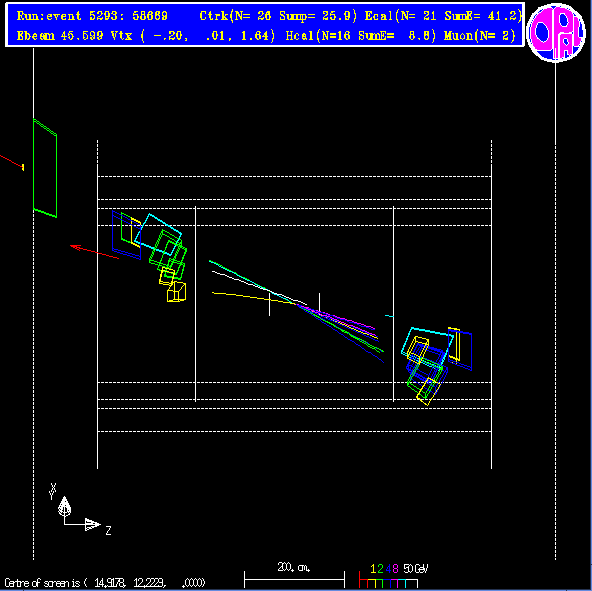Click the cyan box in the left cluster
The width and height of the screenshot is (592, 591).
pyautogui.click(x=158, y=234)
